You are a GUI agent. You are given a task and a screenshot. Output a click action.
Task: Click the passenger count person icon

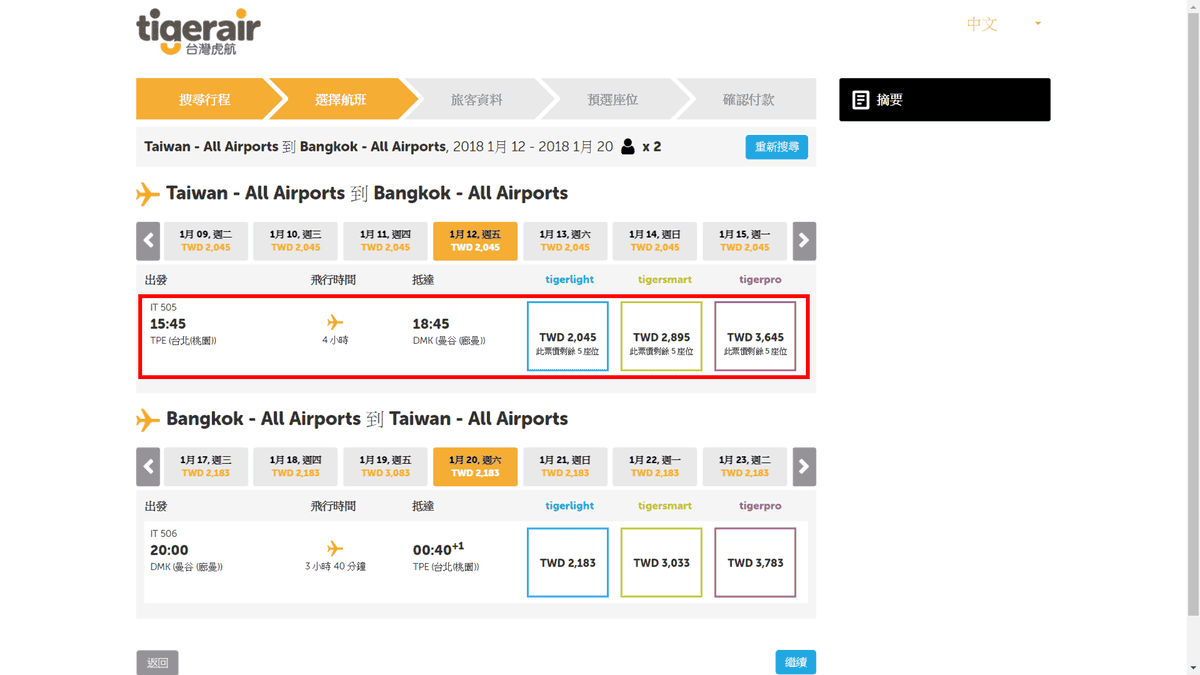(628, 147)
